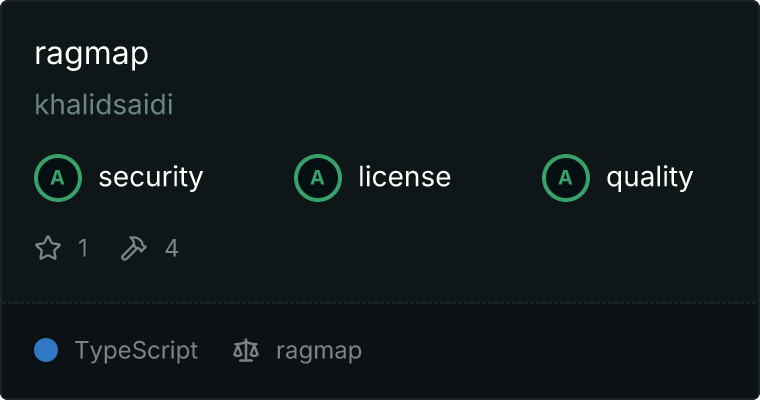Open the ragmap project title

coord(91,54)
